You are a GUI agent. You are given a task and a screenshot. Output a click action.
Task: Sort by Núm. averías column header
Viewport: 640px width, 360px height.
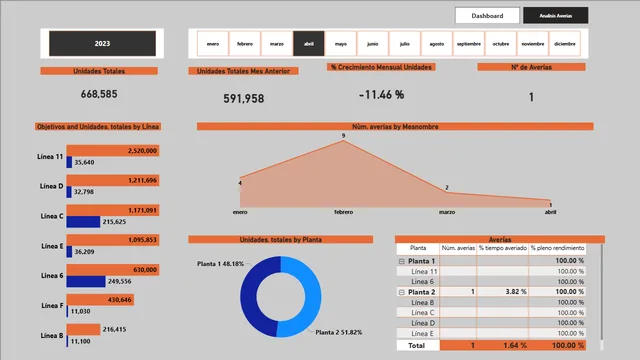pyautogui.click(x=458, y=248)
